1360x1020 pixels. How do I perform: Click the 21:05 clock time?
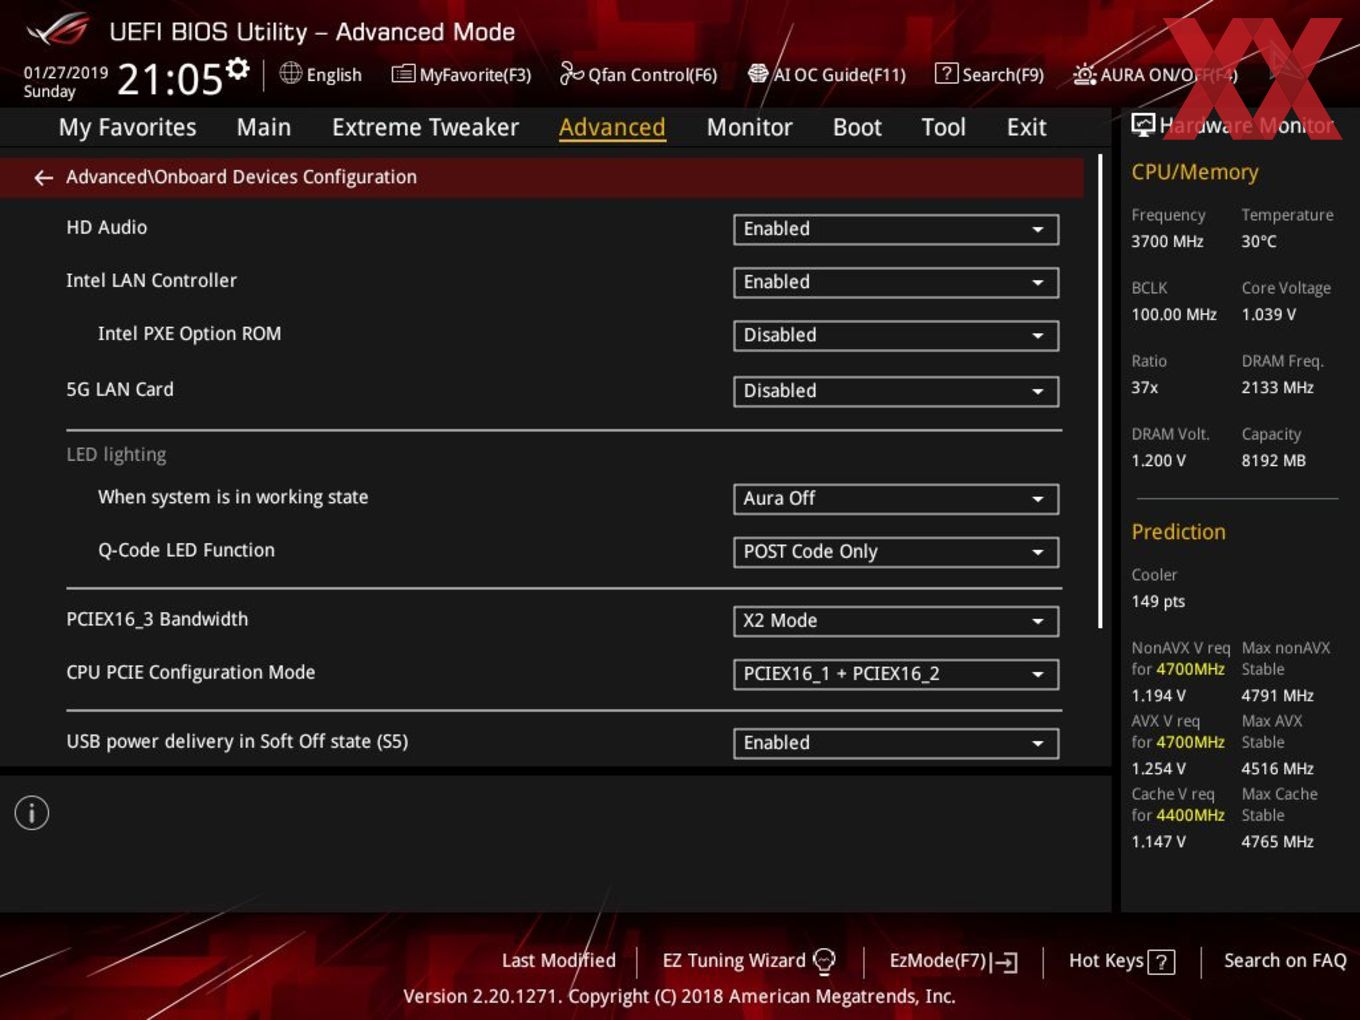[170, 78]
